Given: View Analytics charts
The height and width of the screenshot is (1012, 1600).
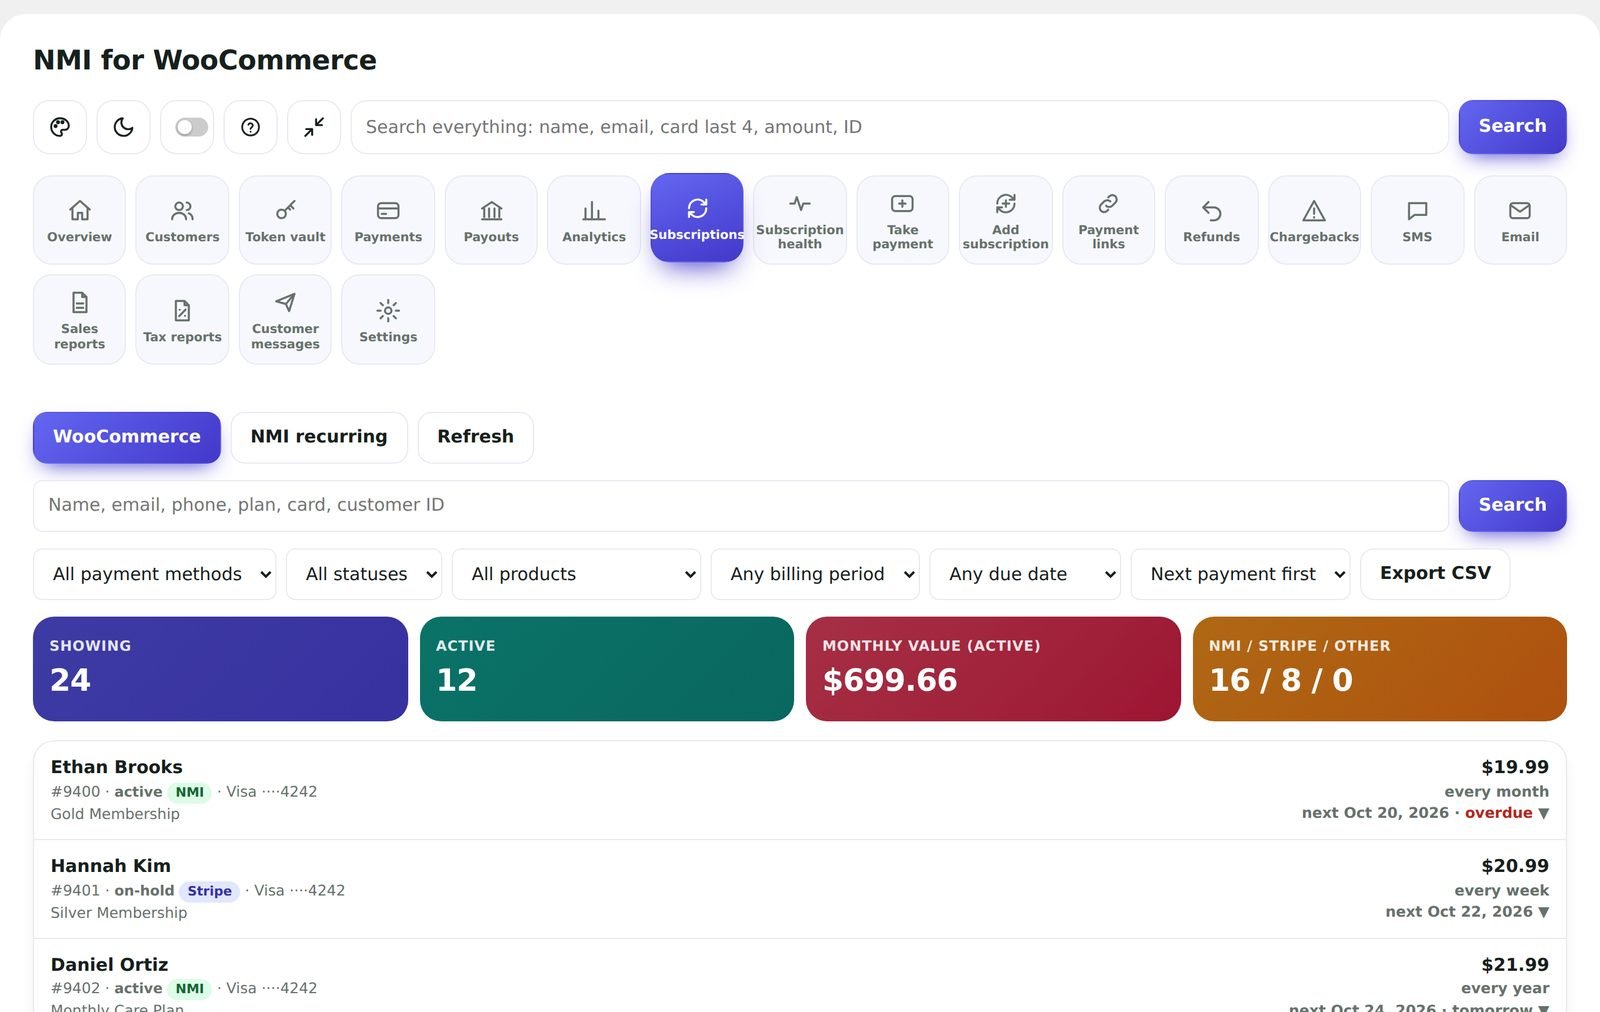Looking at the screenshot, I should pyautogui.click(x=594, y=220).
